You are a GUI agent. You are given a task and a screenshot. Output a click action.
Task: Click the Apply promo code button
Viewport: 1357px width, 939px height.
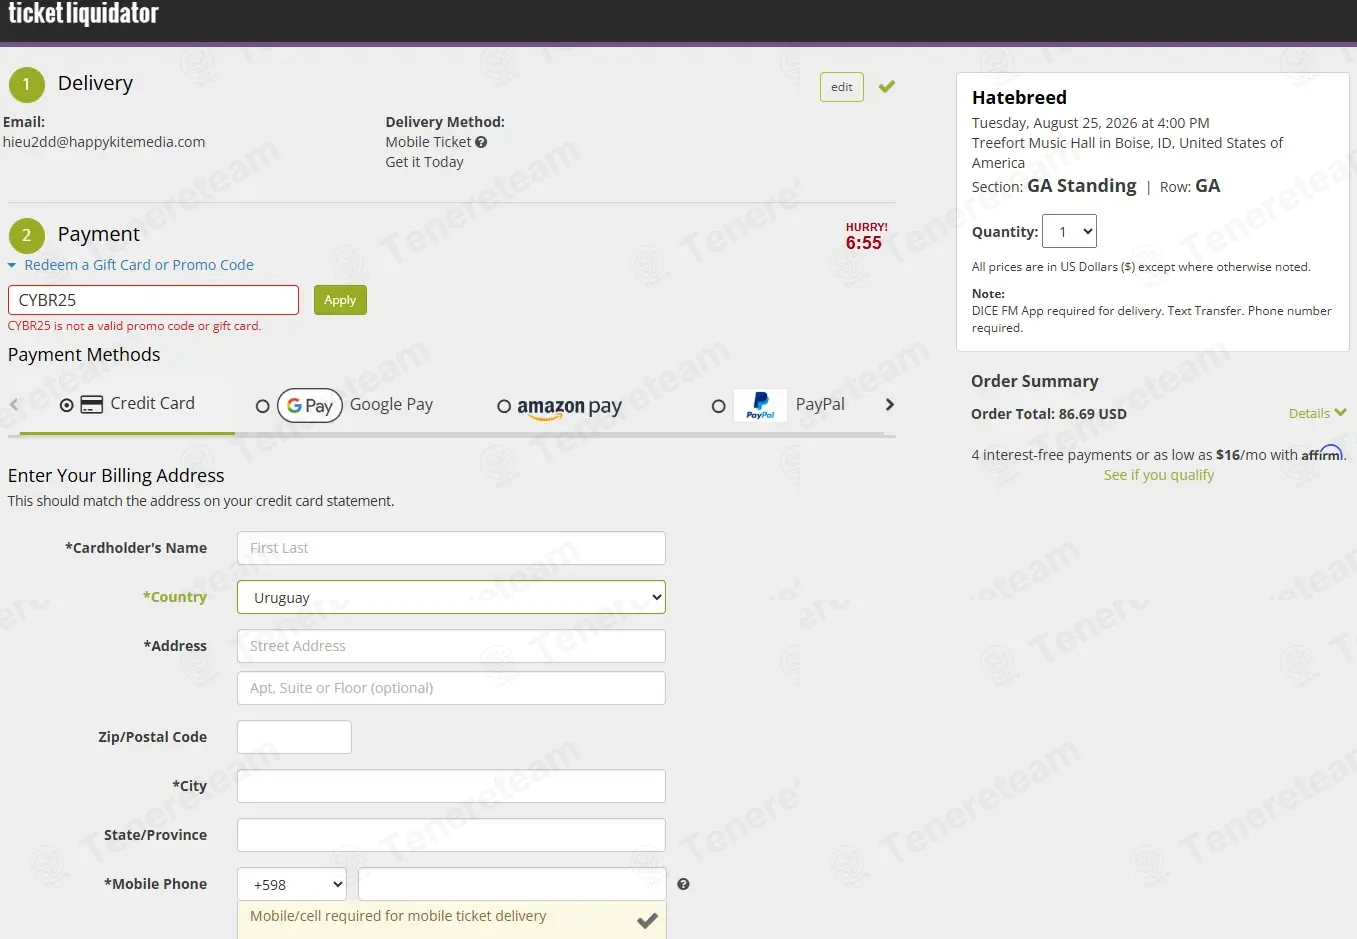tap(340, 300)
